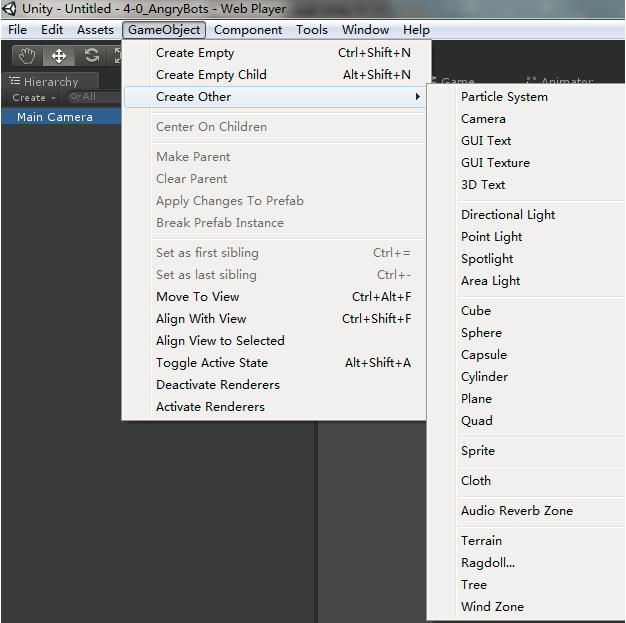The width and height of the screenshot is (626, 623).
Task: Create a Plane primitive
Action: tap(527, 399)
